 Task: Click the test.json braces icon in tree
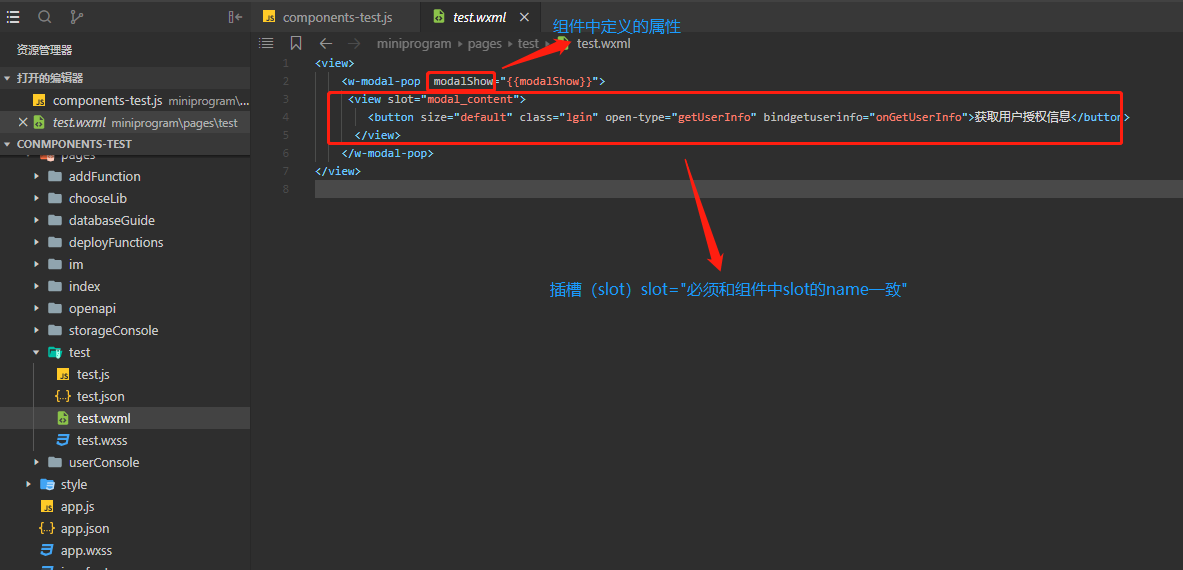click(x=63, y=397)
